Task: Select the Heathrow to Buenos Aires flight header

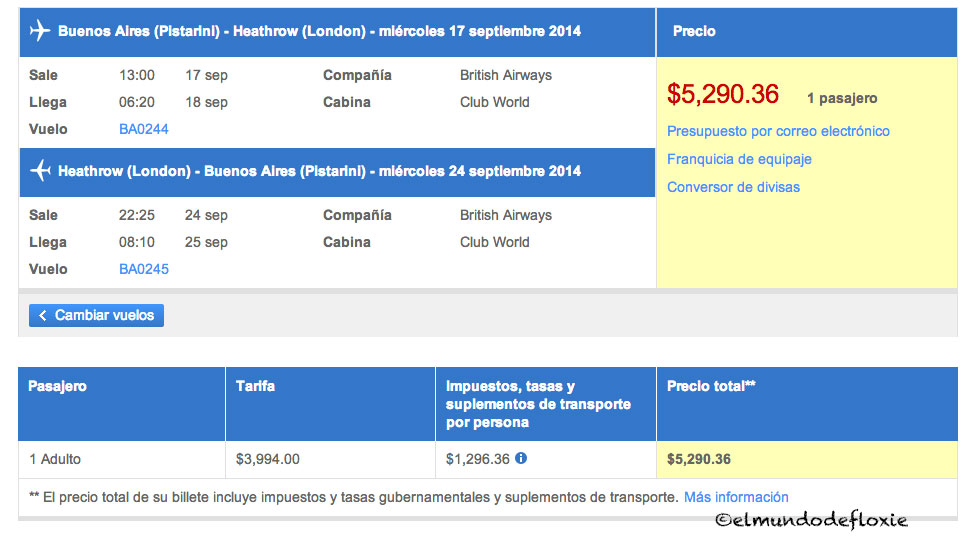Action: (337, 172)
